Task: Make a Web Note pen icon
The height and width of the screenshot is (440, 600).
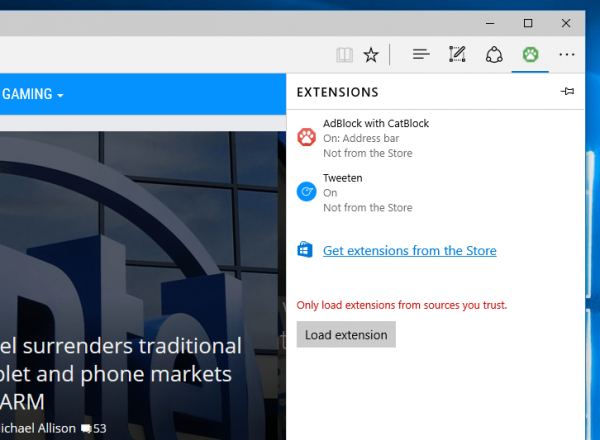Action: [457, 54]
